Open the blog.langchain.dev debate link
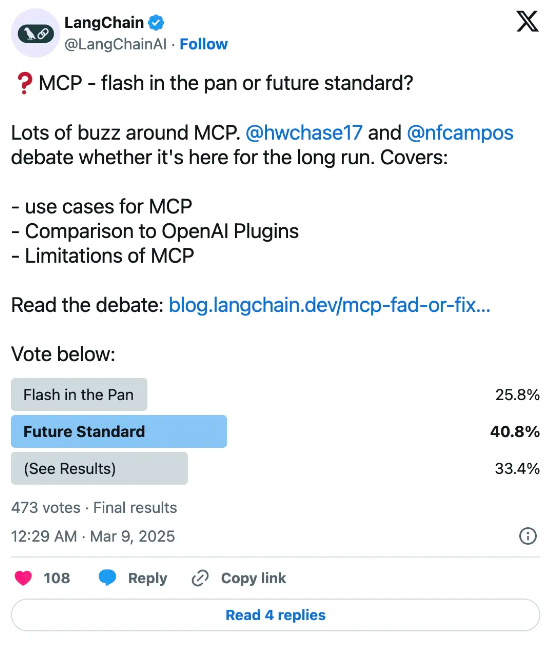This screenshot has height=645, width=554. (x=329, y=305)
